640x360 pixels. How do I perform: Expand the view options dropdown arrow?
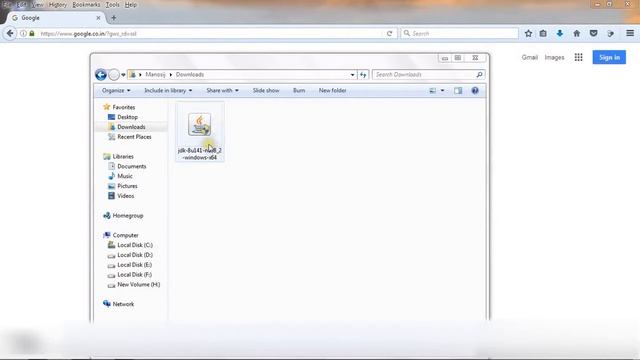pyautogui.click(x=442, y=91)
